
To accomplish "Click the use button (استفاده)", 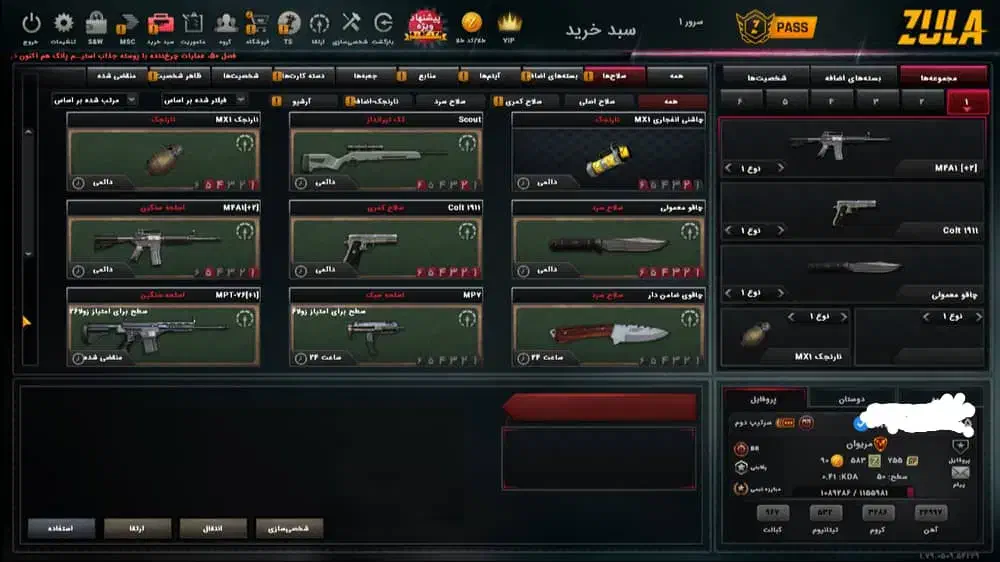I will coord(61,528).
